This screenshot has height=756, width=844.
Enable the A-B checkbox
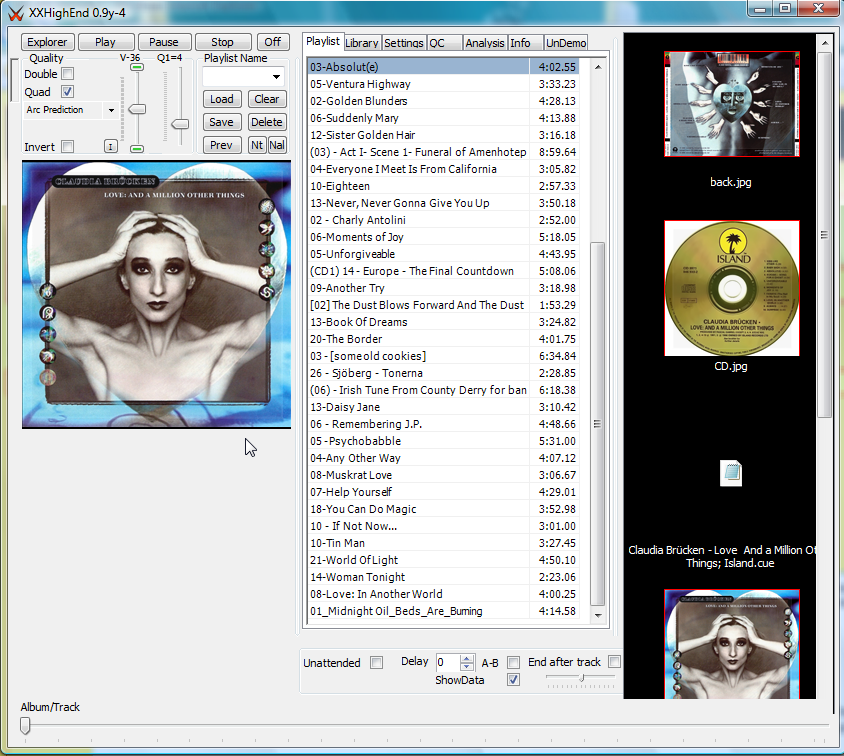[x=514, y=662]
